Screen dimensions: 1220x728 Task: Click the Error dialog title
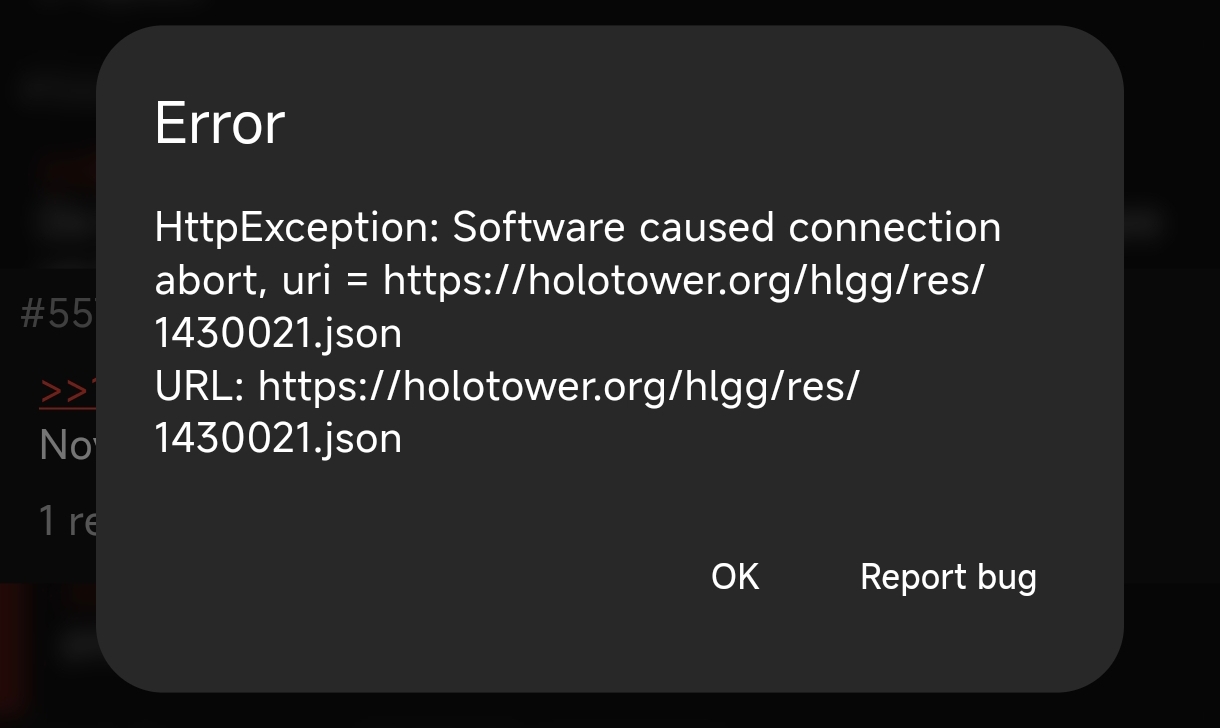pos(220,124)
